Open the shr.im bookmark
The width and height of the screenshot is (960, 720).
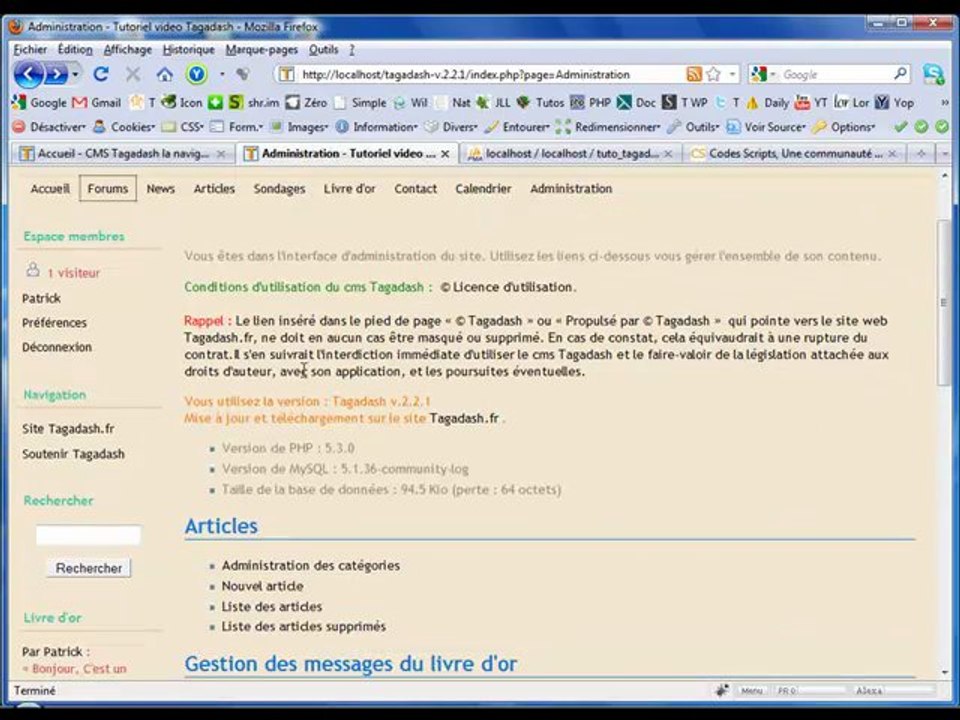point(254,102)
